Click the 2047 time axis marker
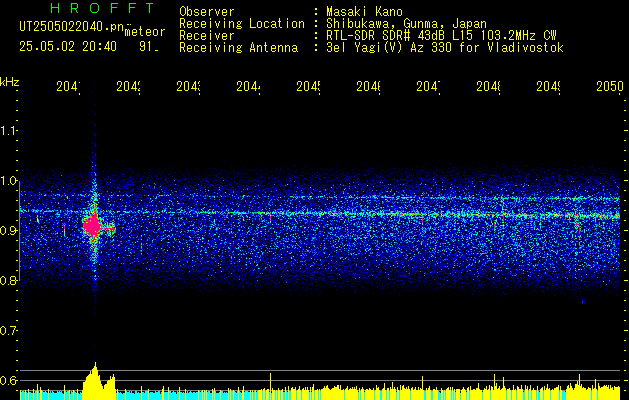629x400 pixels. 429,87
